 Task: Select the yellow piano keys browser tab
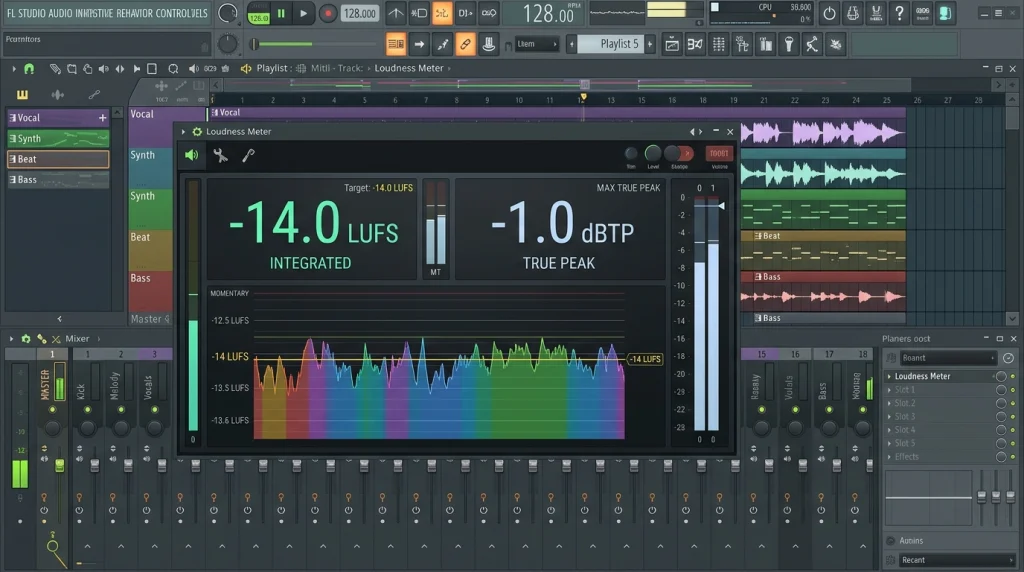(22, 95)
